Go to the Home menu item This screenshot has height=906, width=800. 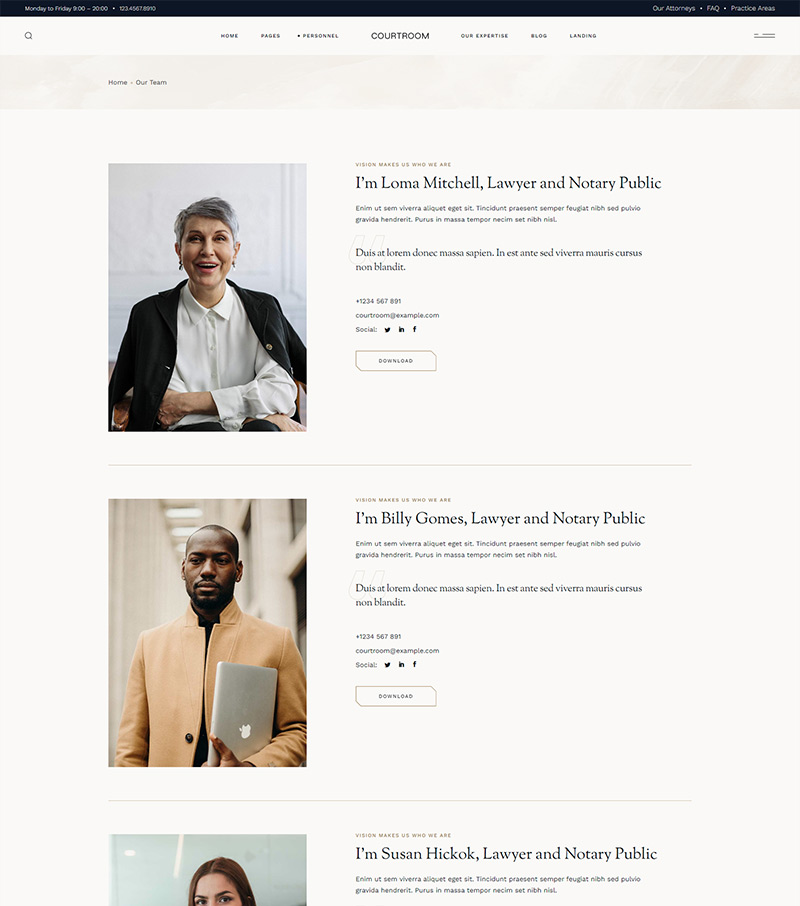click(229, 36)
